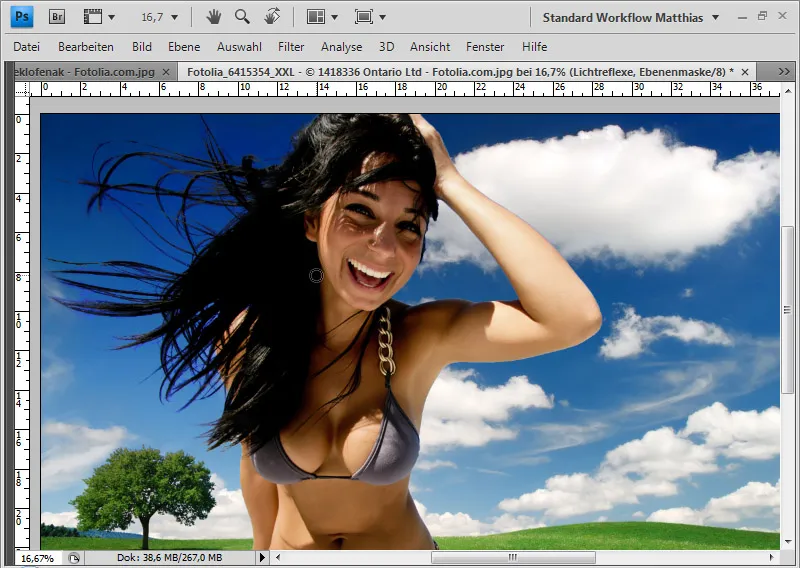Image resolution: width=800 pixels, height=568 pixels.
Task: Open the Datei menu
Action: (27, 47)
